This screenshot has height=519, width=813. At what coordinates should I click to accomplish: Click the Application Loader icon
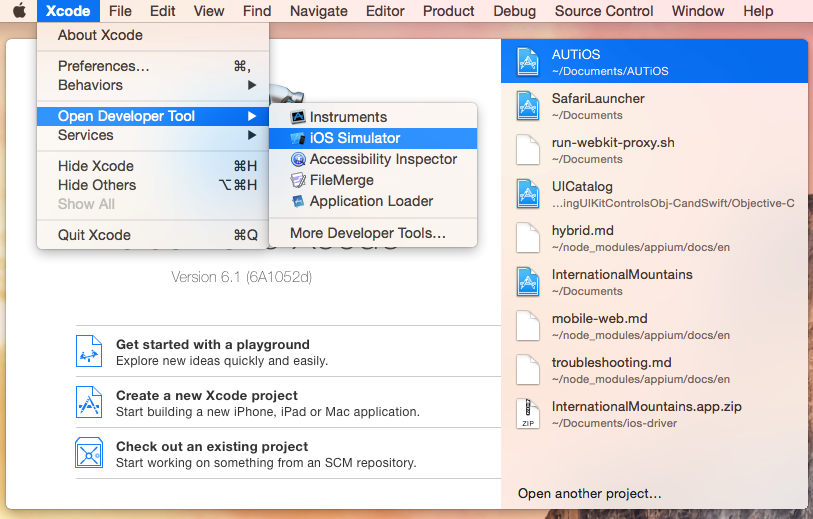click(298, 201)
